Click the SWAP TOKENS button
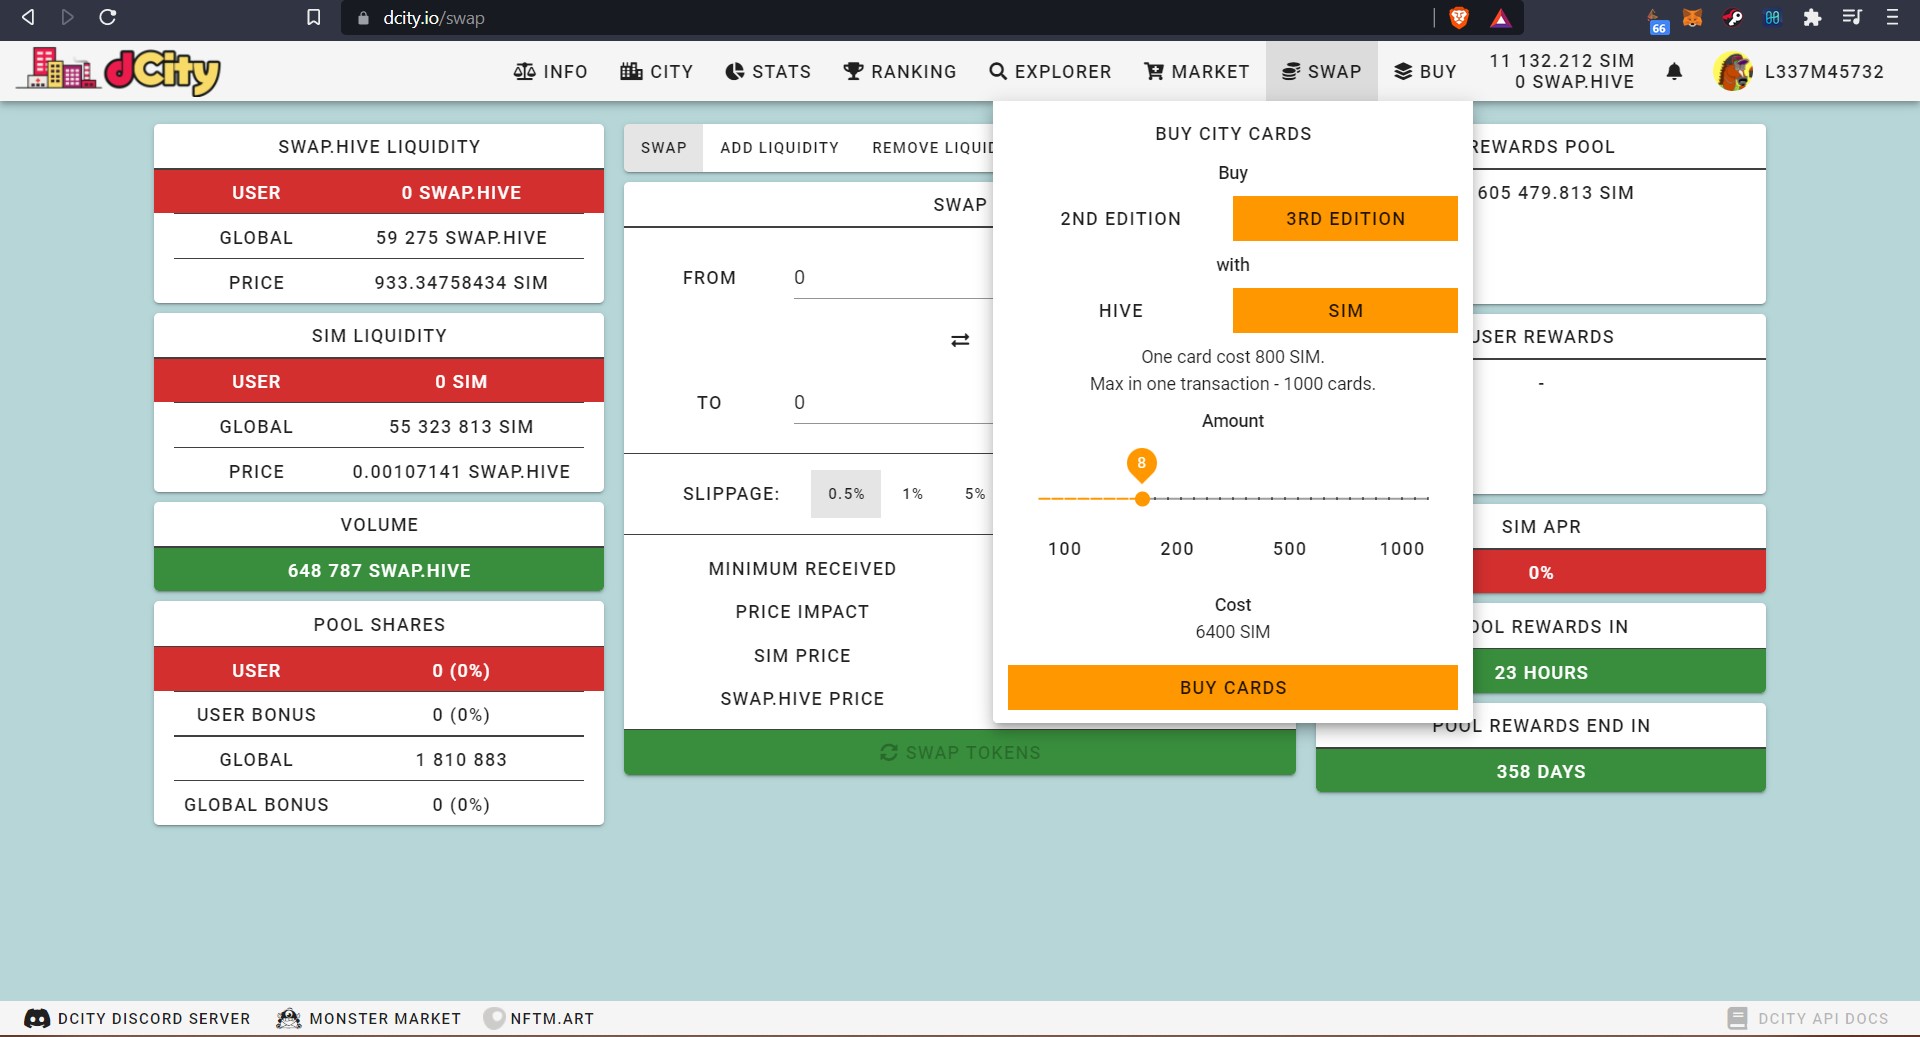 pyautogui.click(x=959, y=752)
